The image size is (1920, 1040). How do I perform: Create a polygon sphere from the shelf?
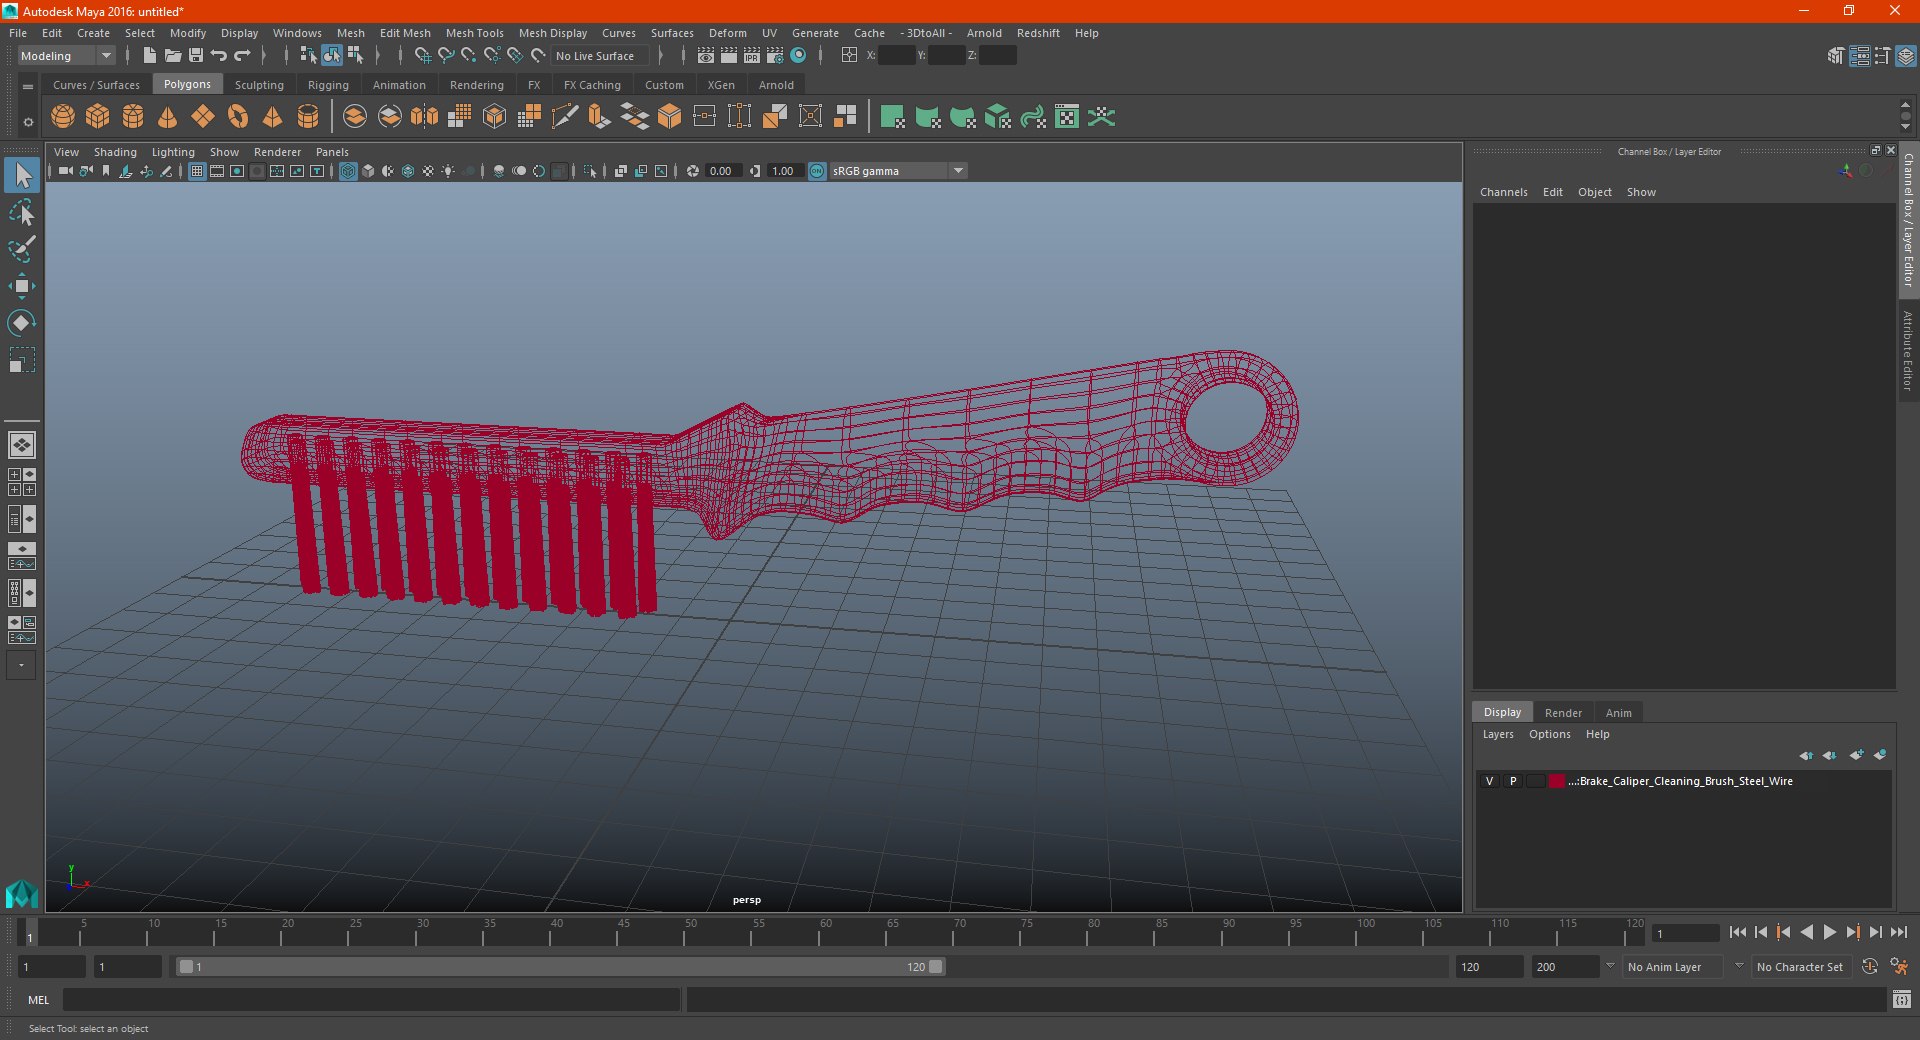pyautogui.click(x=63, y=117)
